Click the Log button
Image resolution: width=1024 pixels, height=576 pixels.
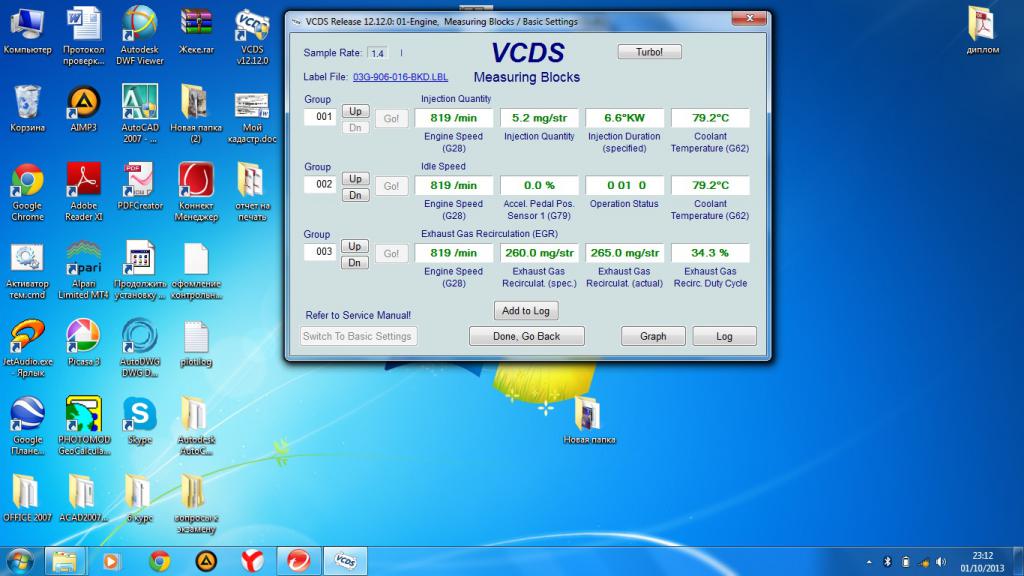(724, 336)
